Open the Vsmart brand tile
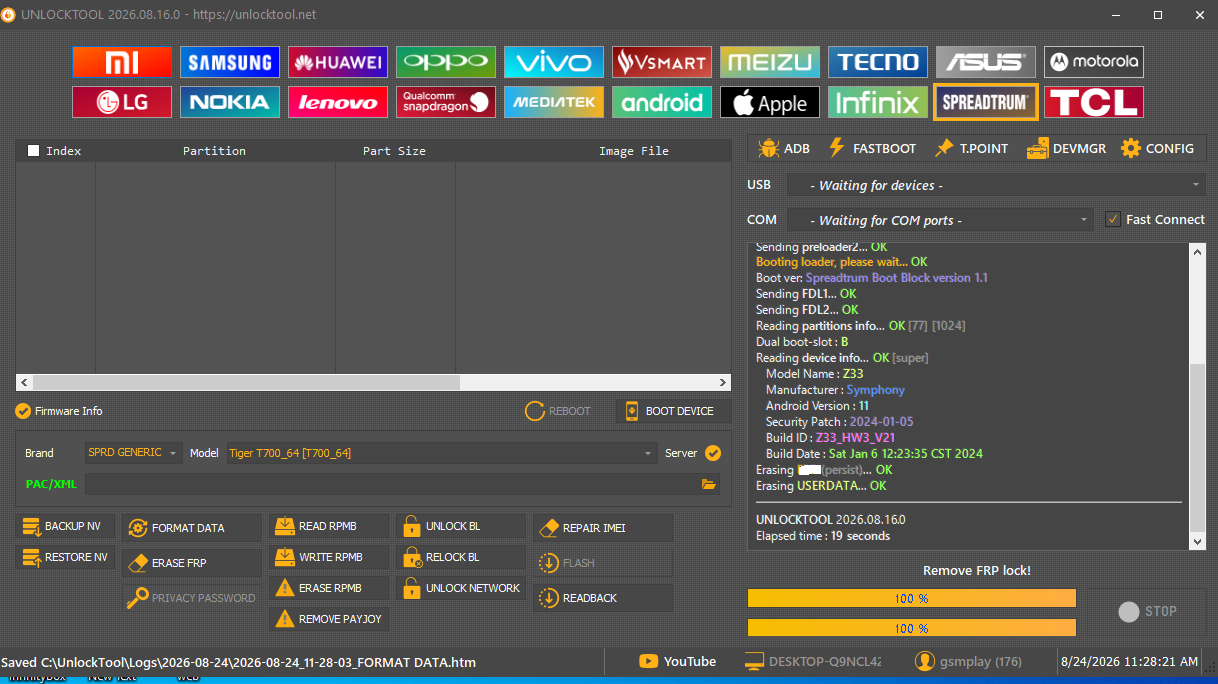 662,62
